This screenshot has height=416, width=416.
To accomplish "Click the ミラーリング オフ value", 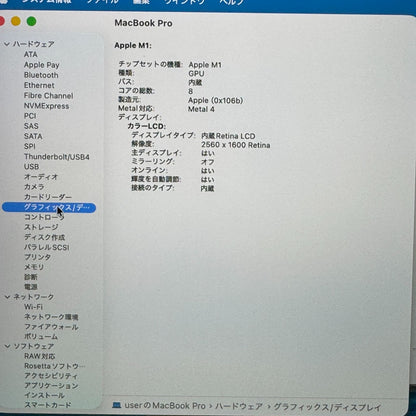I will [x=207, y=162].
